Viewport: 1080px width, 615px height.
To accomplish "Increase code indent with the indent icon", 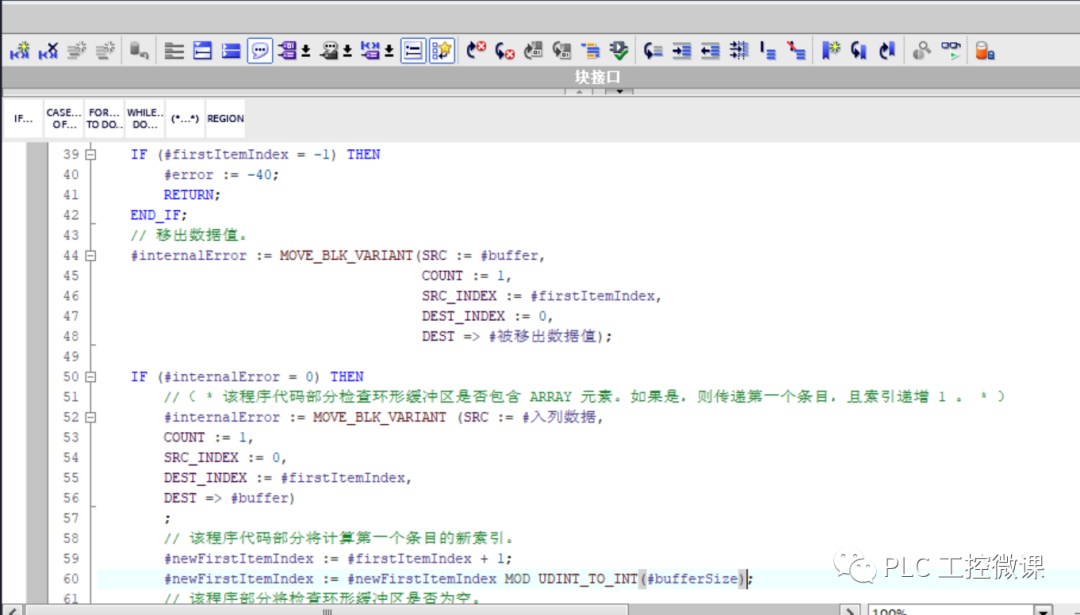I will tap(685, 50).
